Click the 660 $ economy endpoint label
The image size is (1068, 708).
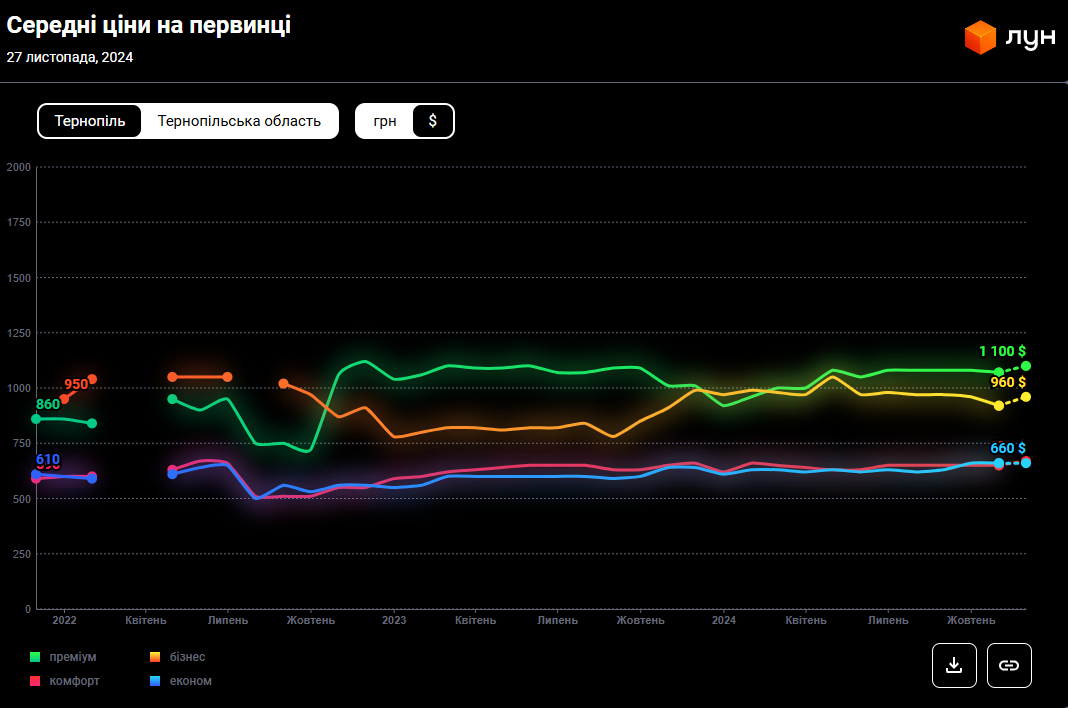[x=1008, y=448]
